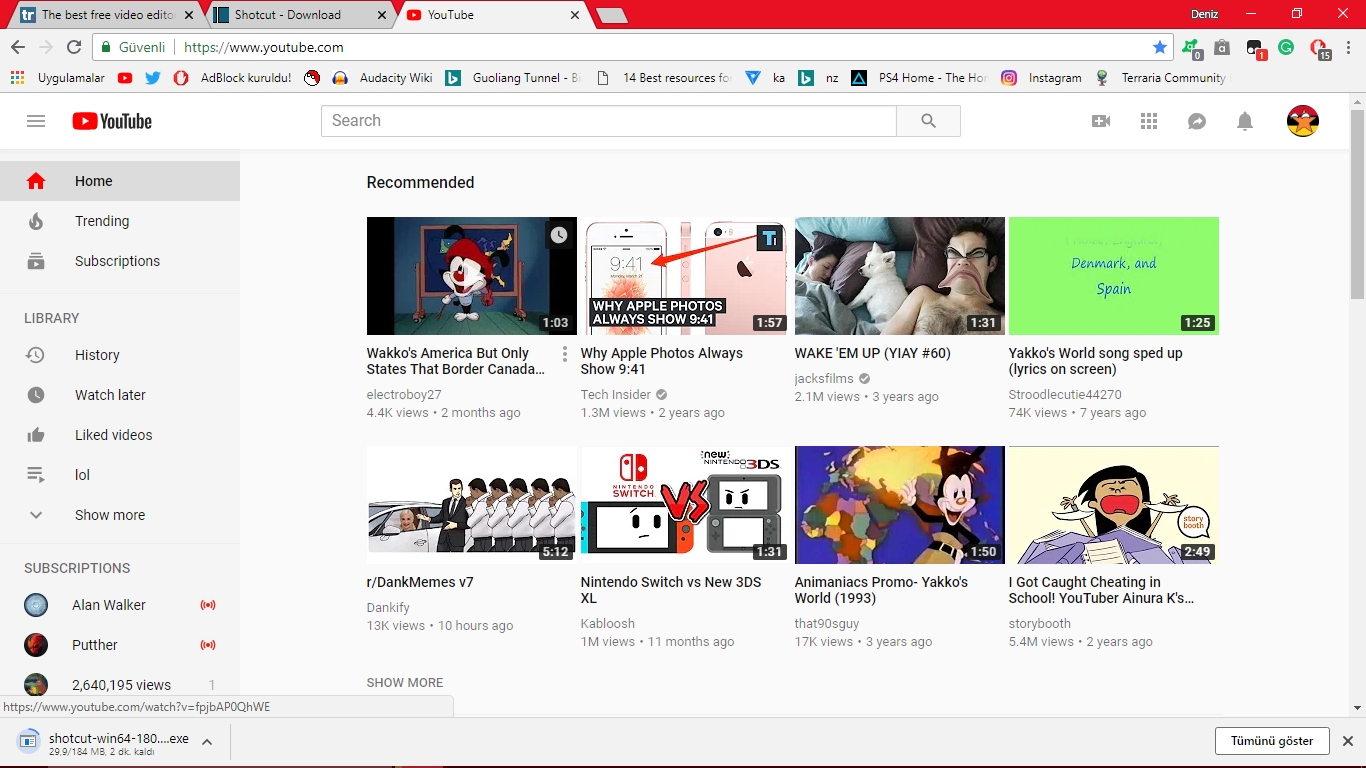Open the Alan Walker subscription channel
Viewport: 1366px width, 768px height.
tap(120, 605)
